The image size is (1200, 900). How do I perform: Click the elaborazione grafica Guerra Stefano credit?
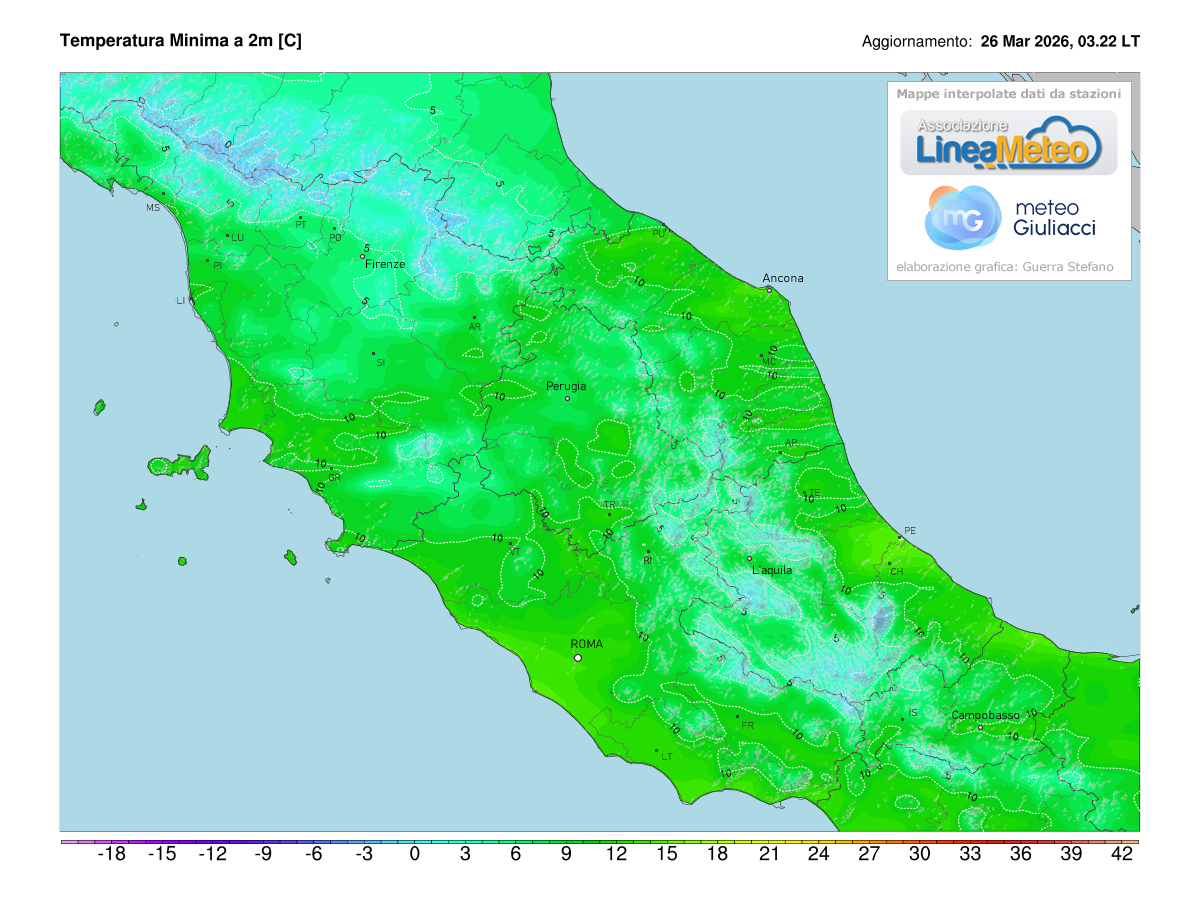click(x=1005, y=266)
